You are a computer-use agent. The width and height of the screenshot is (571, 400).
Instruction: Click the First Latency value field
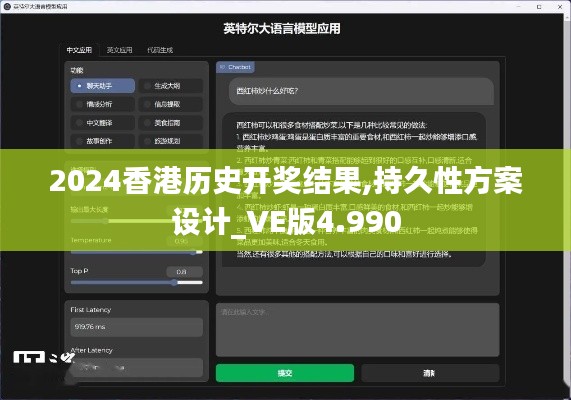coord(137,327)
